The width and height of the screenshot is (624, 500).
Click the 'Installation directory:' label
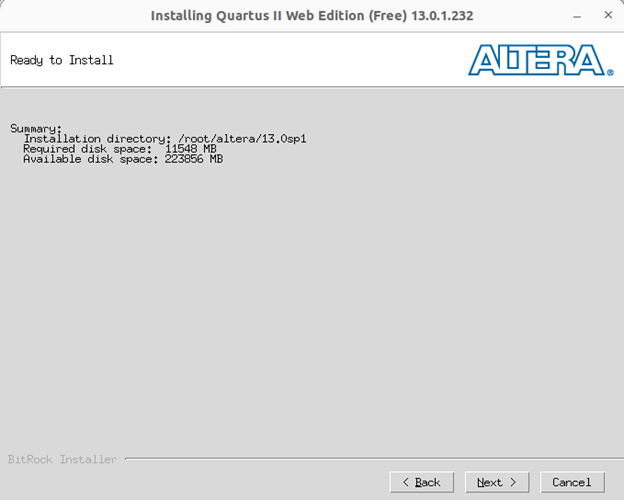coord(98,139)
